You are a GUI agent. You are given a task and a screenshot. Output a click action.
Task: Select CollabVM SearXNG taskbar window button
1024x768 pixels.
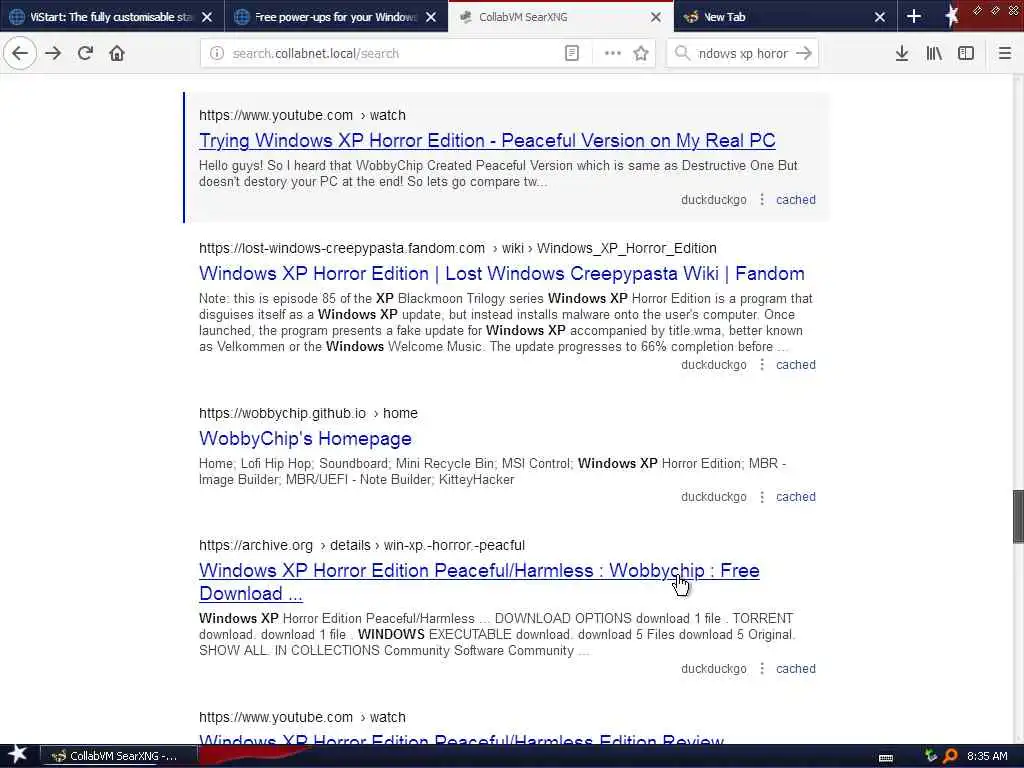[x=119, y=756]
